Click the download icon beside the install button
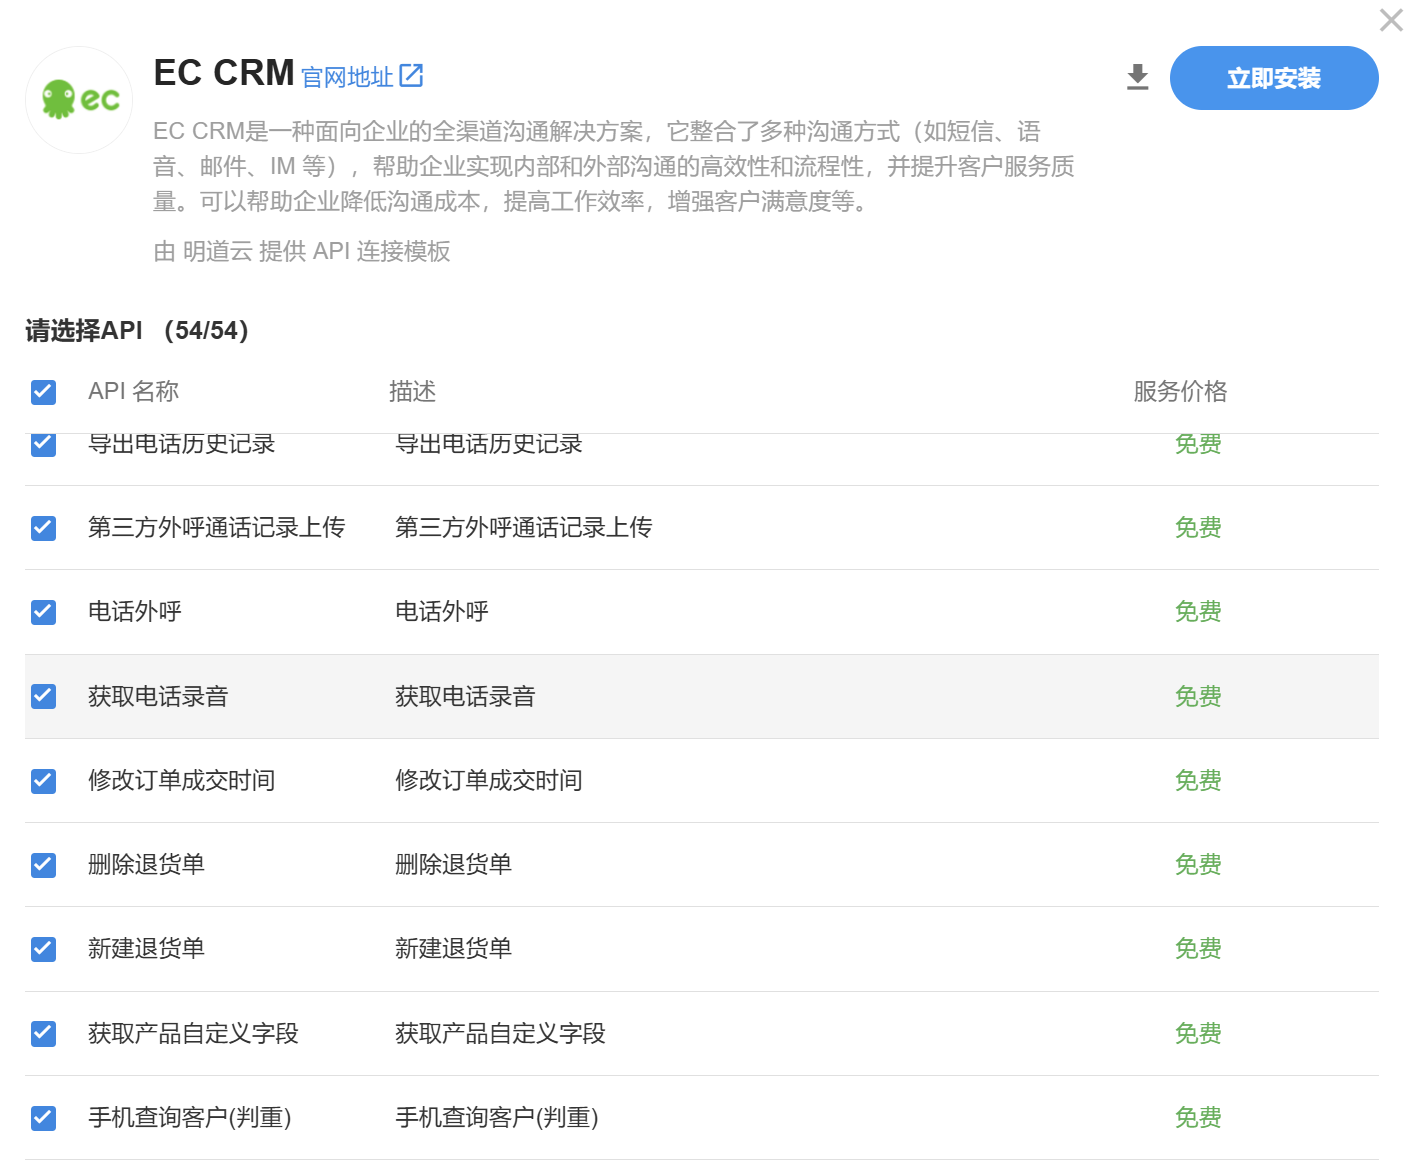 pyautogui.click(x=1137, y=77)
